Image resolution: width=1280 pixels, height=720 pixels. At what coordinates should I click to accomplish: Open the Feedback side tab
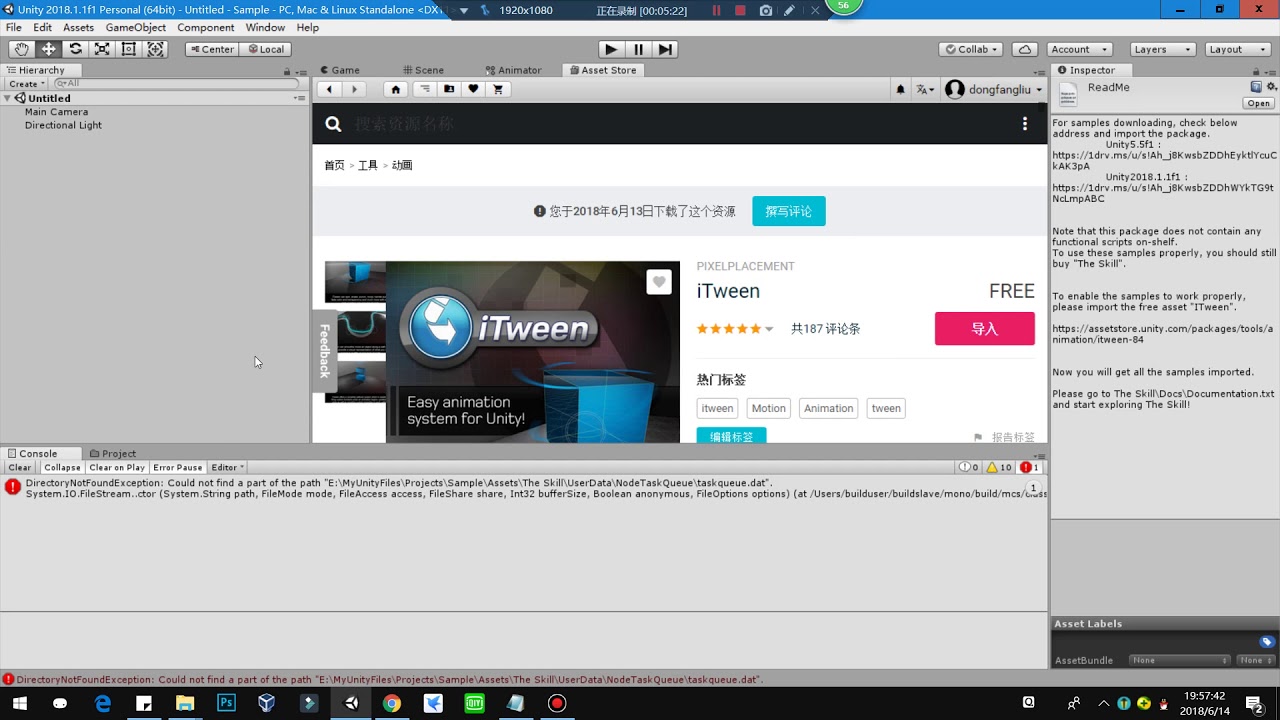point(324,351)
